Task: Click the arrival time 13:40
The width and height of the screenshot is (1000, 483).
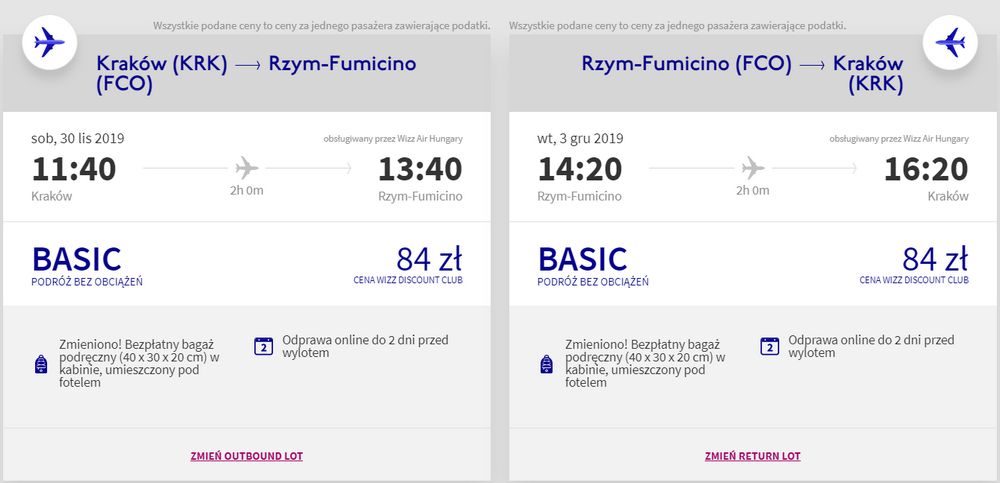Action: [x=420, y=170]
